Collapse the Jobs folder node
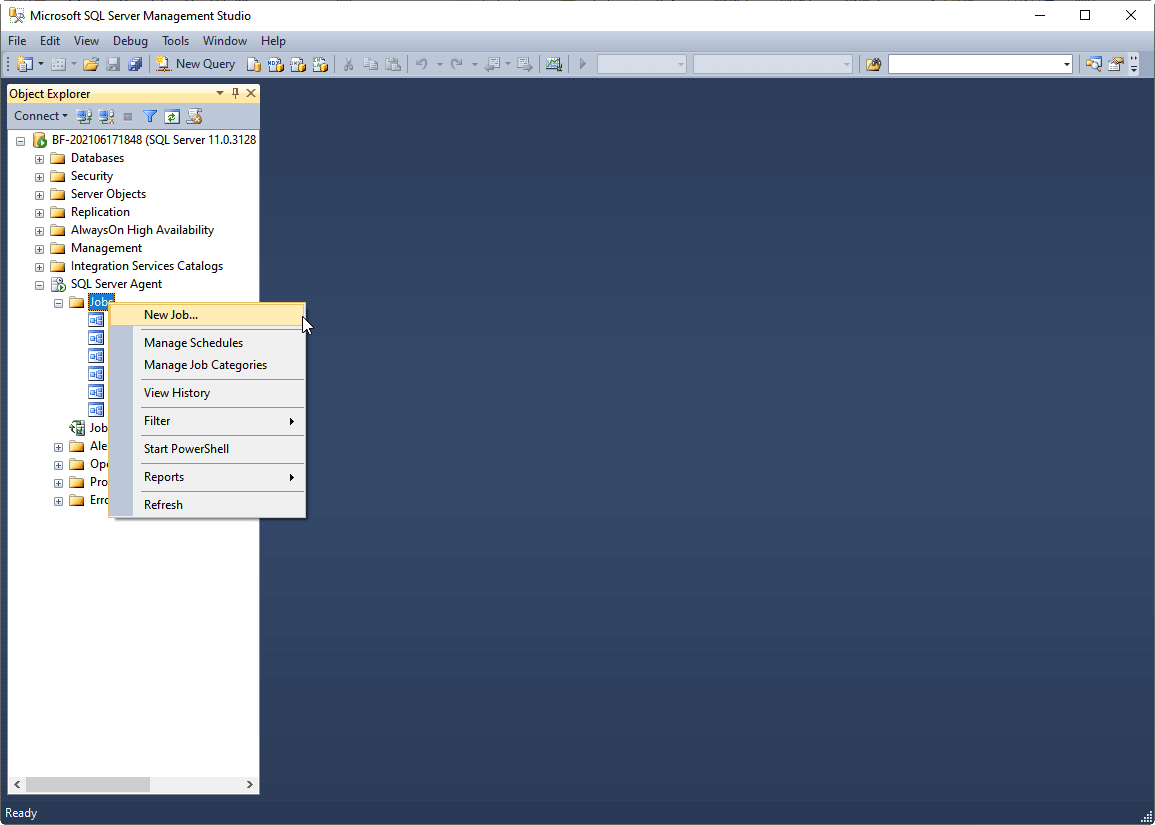This screenshot has width=1155, height=825. tap(58, 303)
